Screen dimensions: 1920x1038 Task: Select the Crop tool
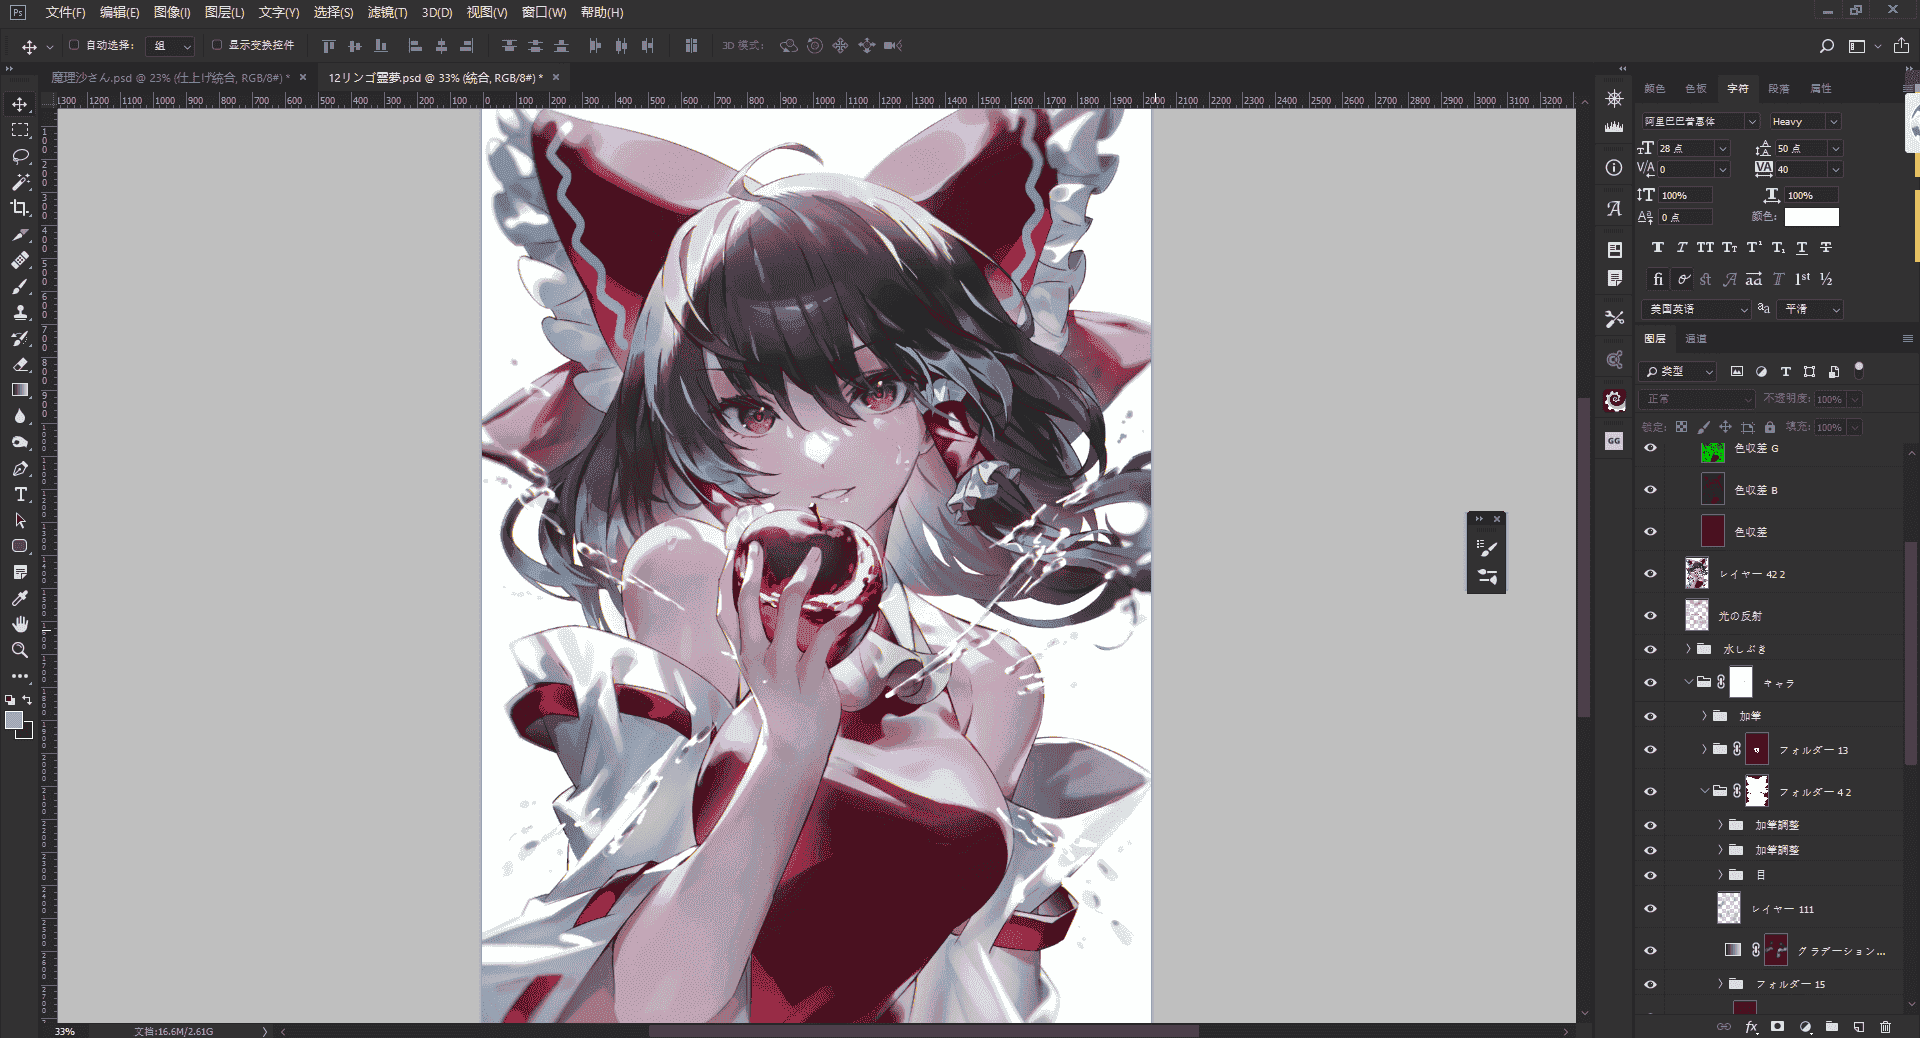(20, 208)
